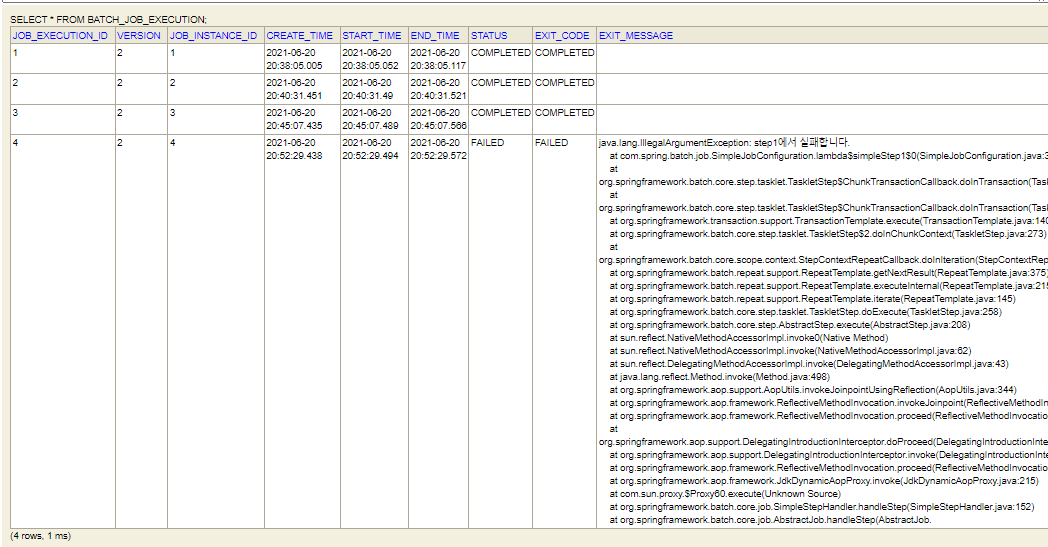The height and width of the screenshot is (547, 1048).
Task: Sort by the JOB_EXECUTION_ID column header
Action: (x=60, y=35)
